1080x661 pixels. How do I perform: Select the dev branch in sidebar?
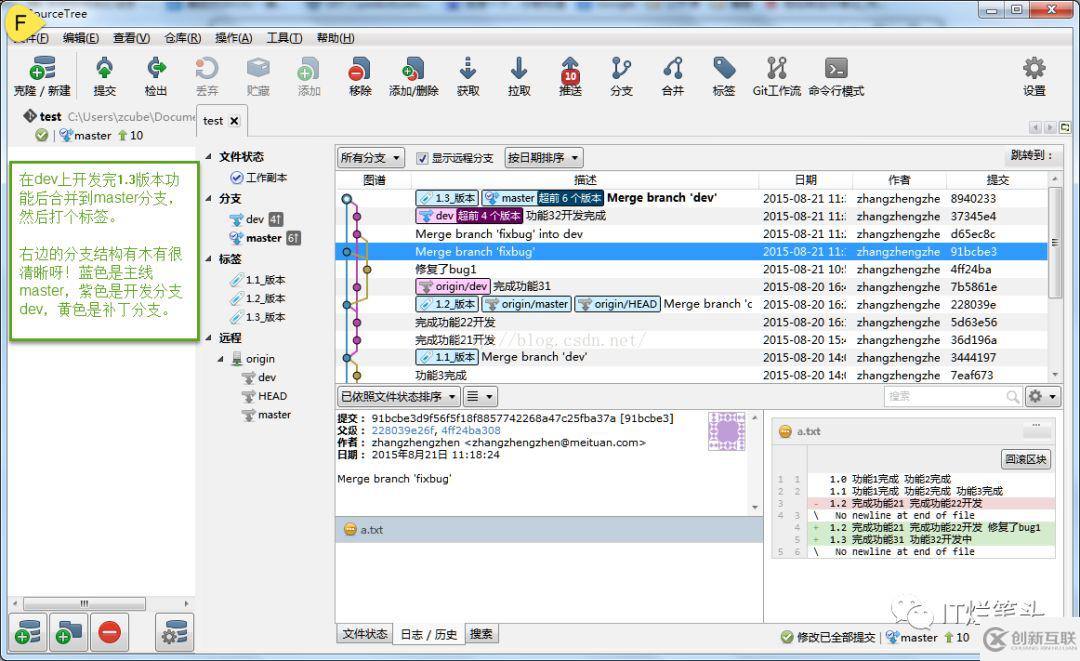pos(256,219)
